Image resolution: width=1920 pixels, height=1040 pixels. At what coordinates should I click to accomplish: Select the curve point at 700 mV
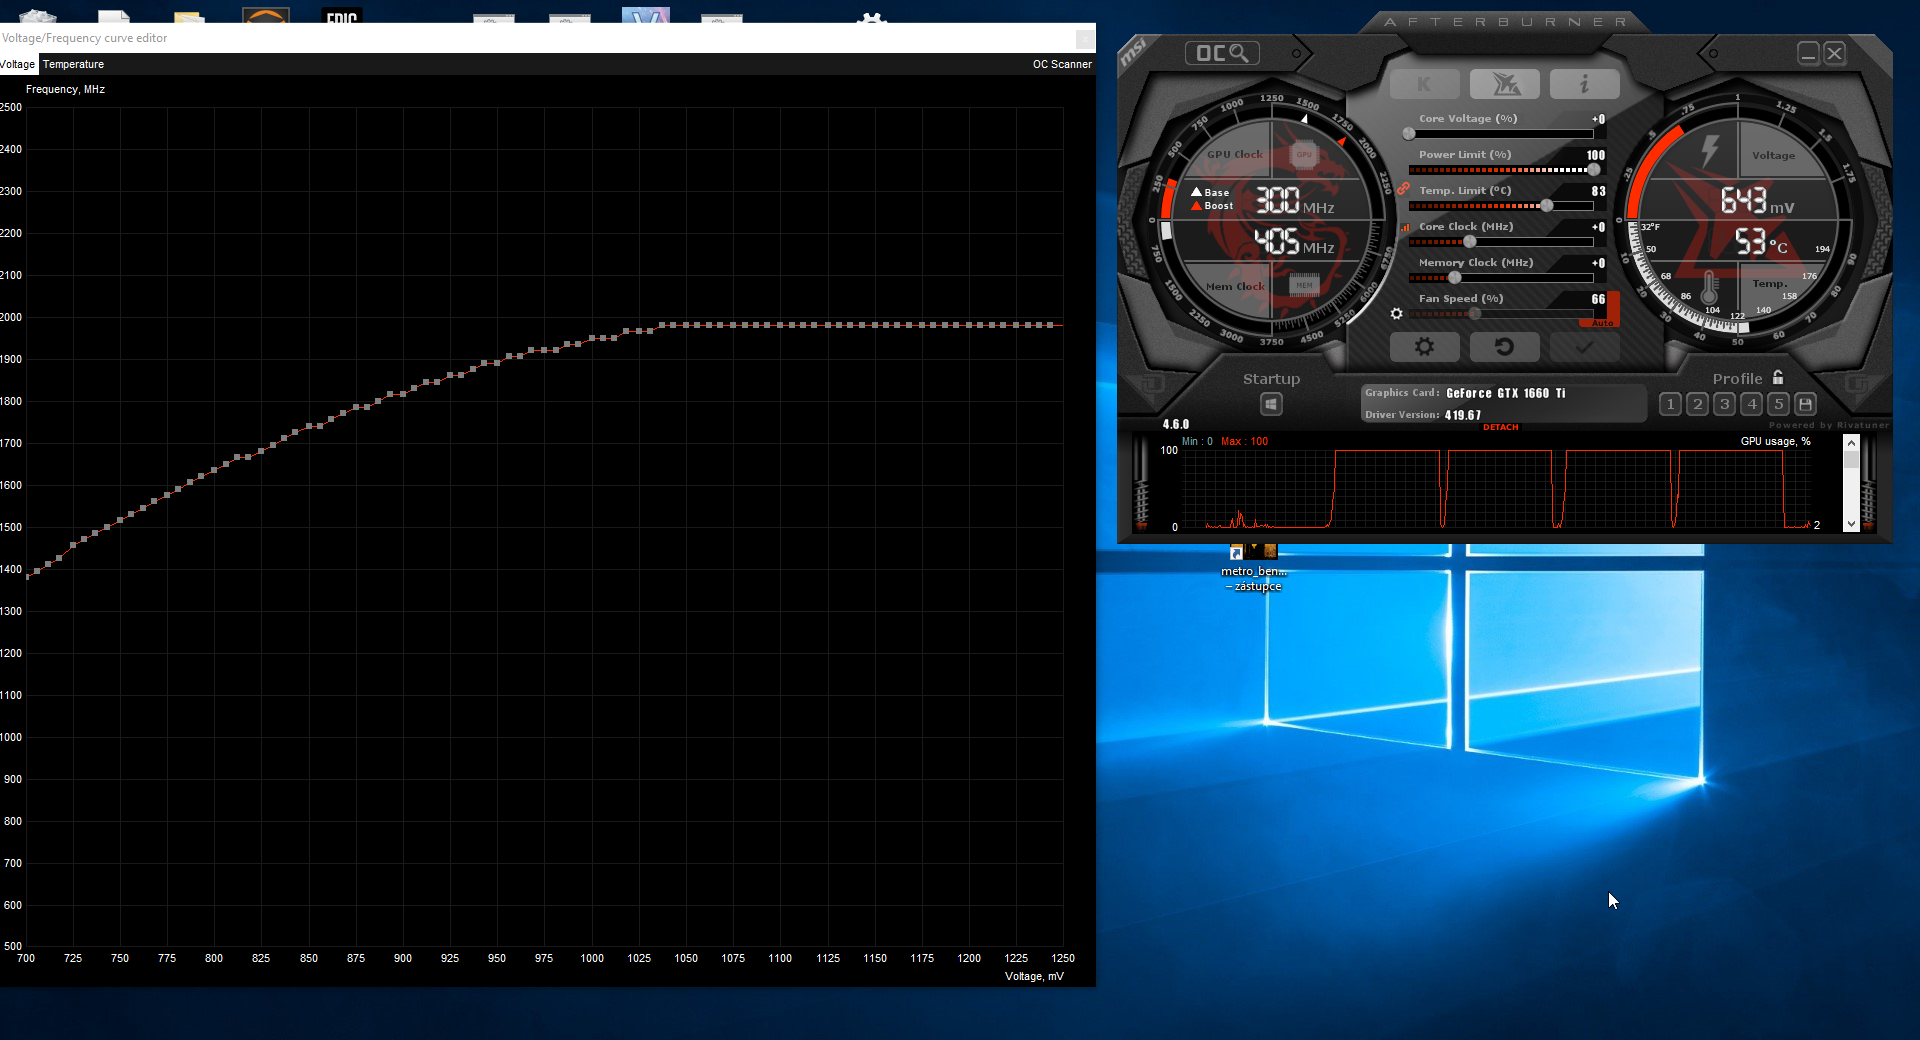(27, 577)
